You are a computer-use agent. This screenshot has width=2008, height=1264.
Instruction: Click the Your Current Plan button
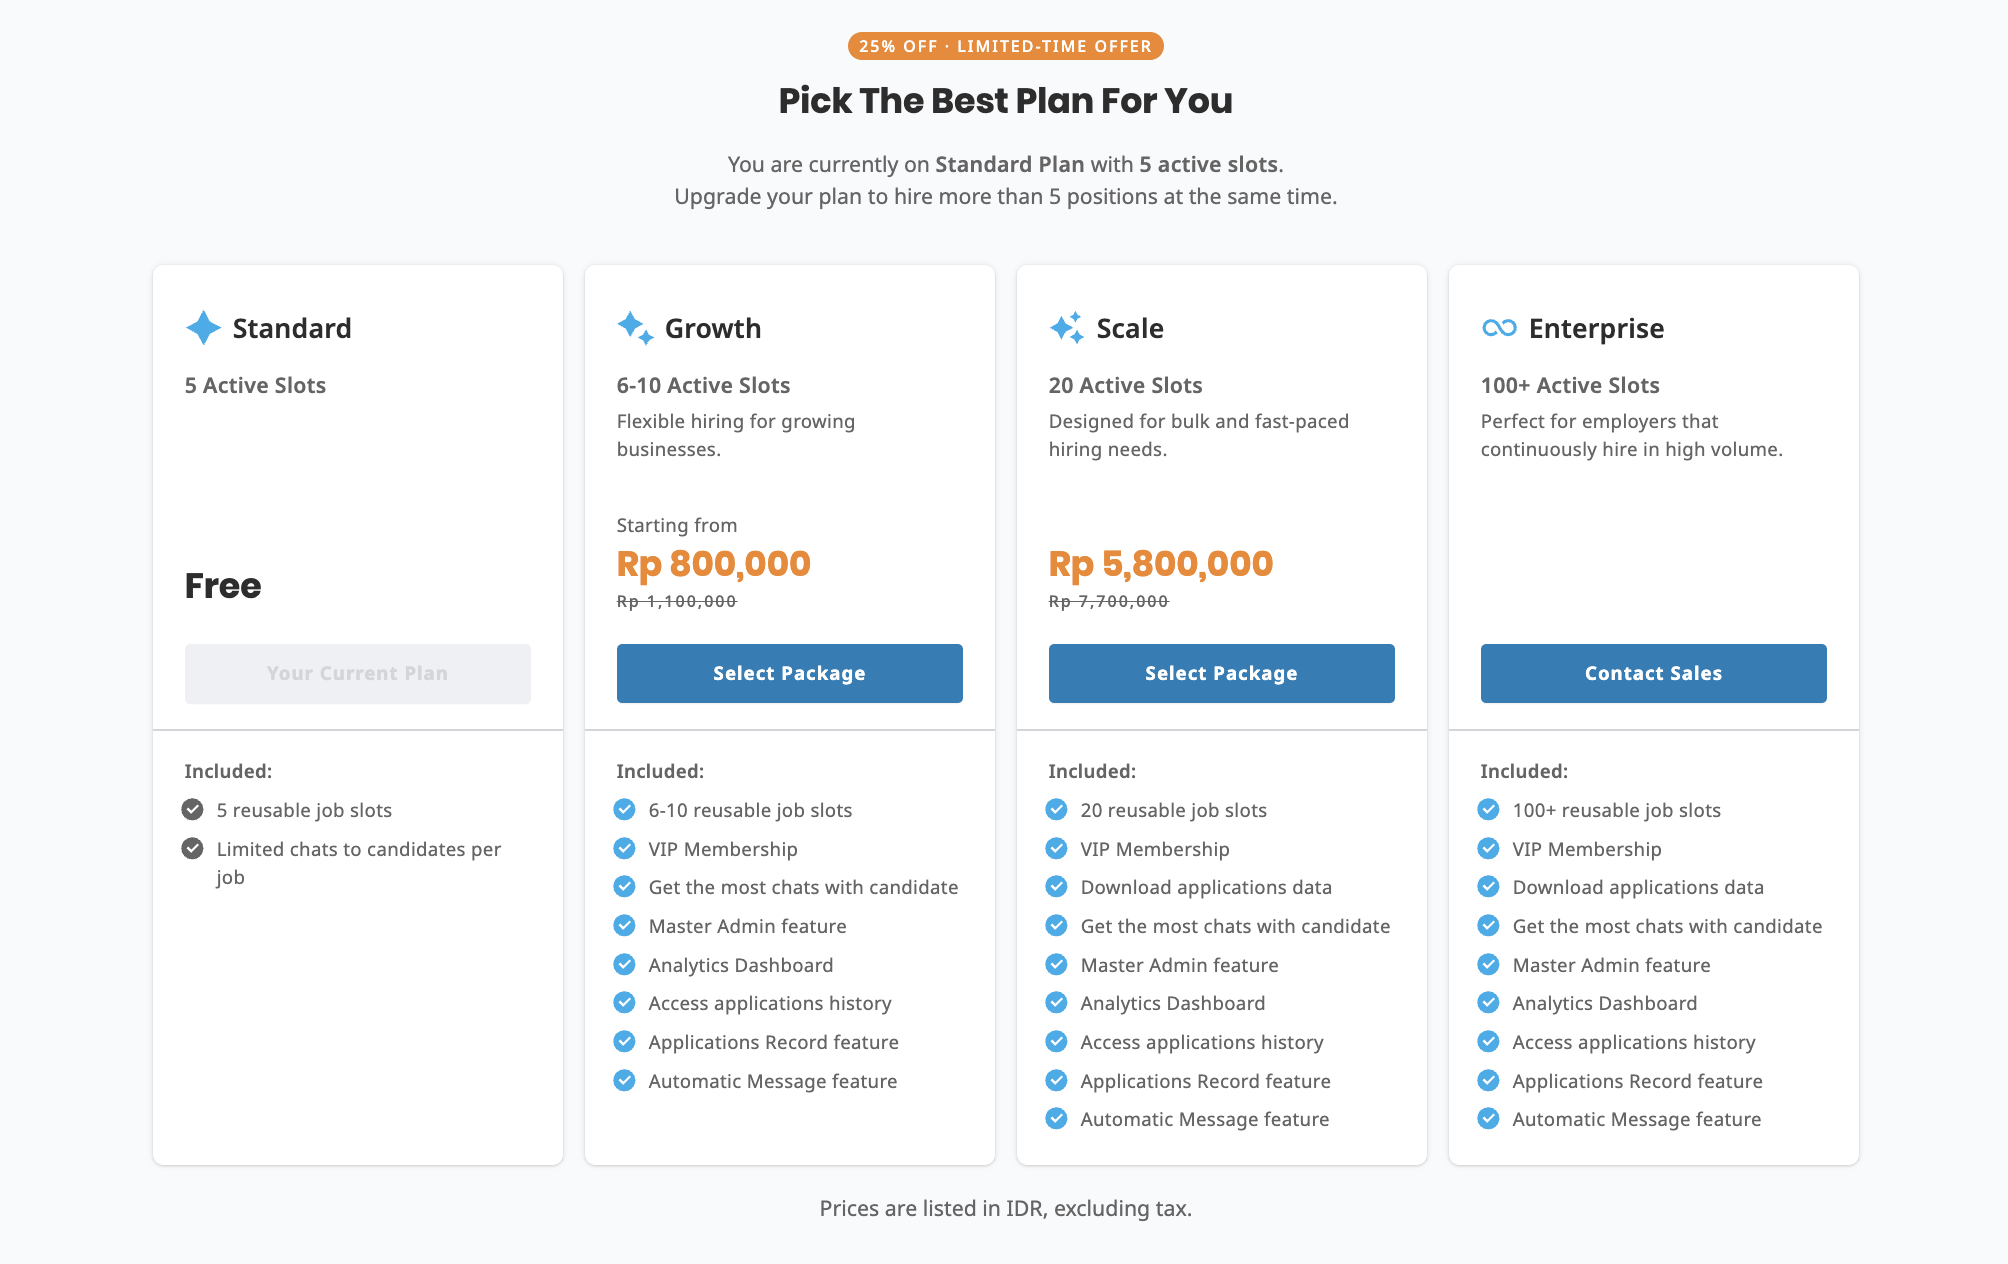click(x=357, y=673)
